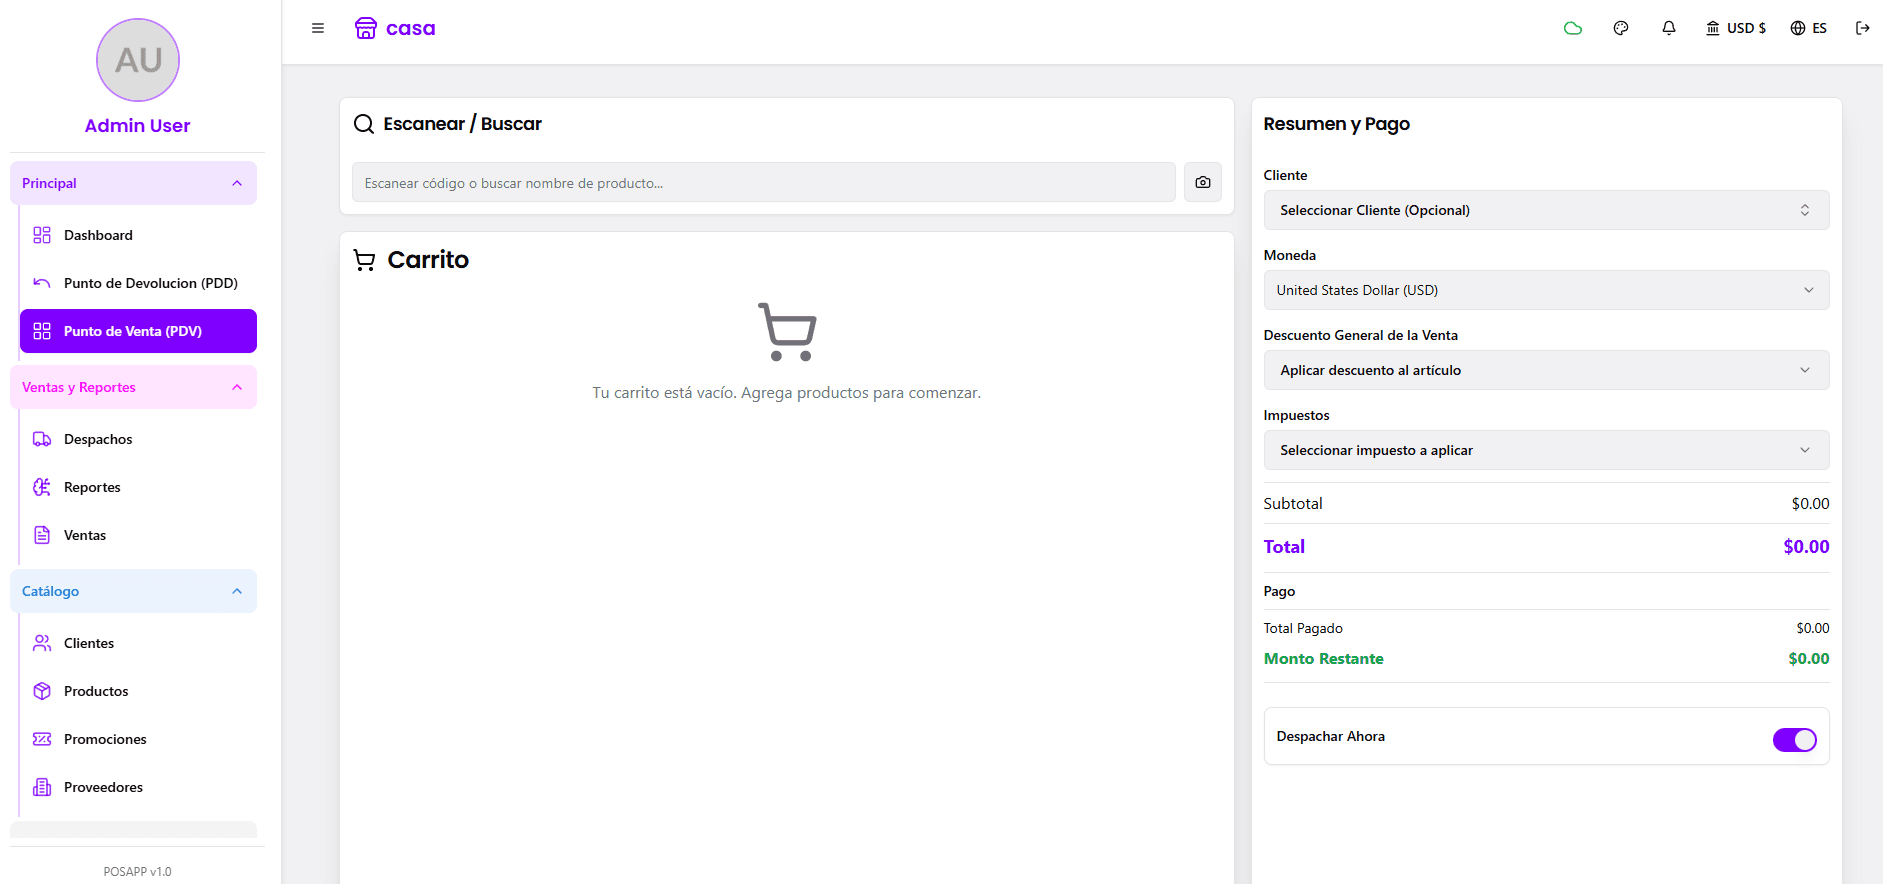Open Punto de Devolucion (PDD)
Image resolution: width=1883 pixels, height=884 pixels.
tap(138, 283)
